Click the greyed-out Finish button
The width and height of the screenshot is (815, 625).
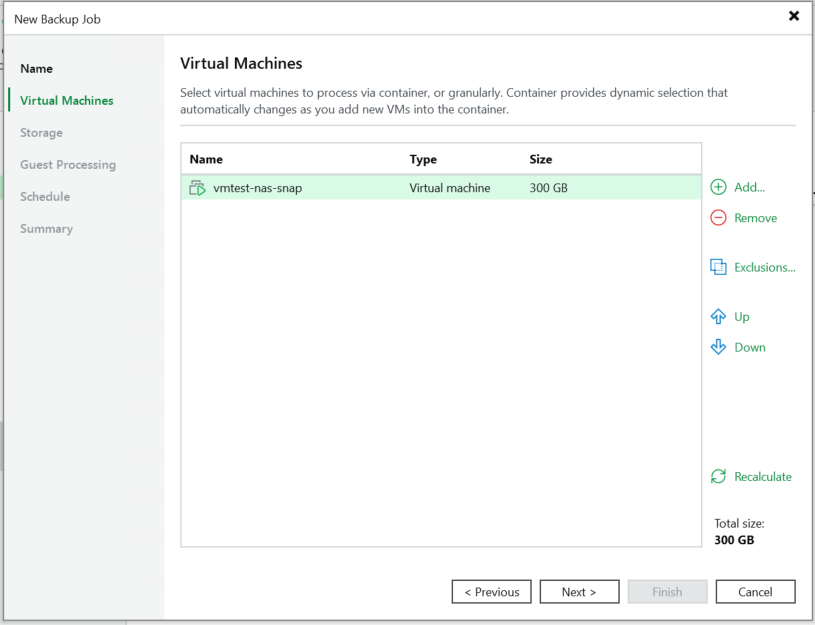click(667, 592)
